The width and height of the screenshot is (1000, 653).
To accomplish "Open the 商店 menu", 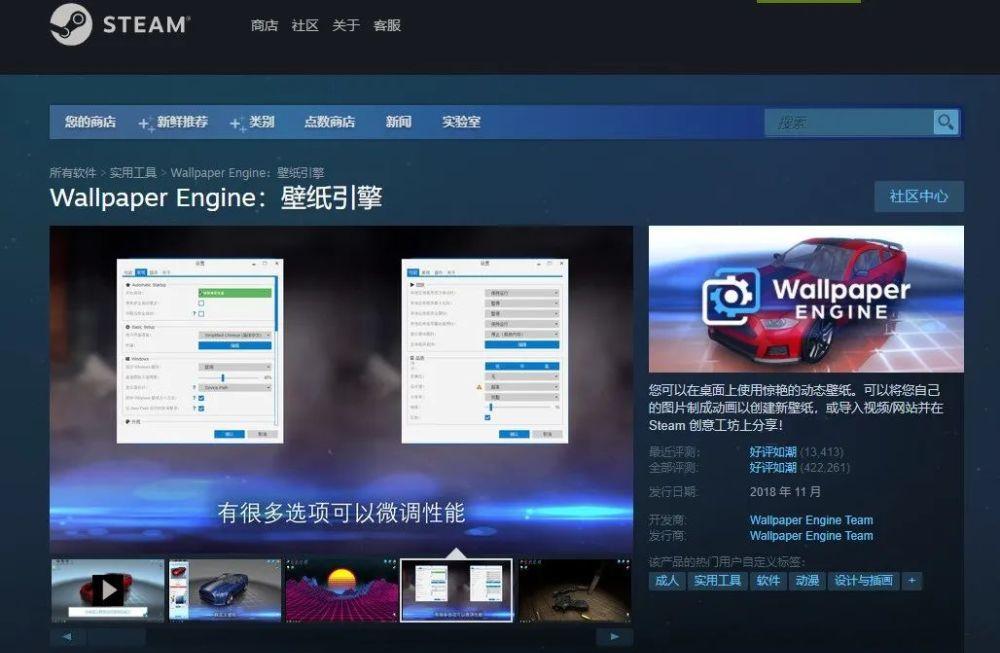I will click(x=264, y=26).
